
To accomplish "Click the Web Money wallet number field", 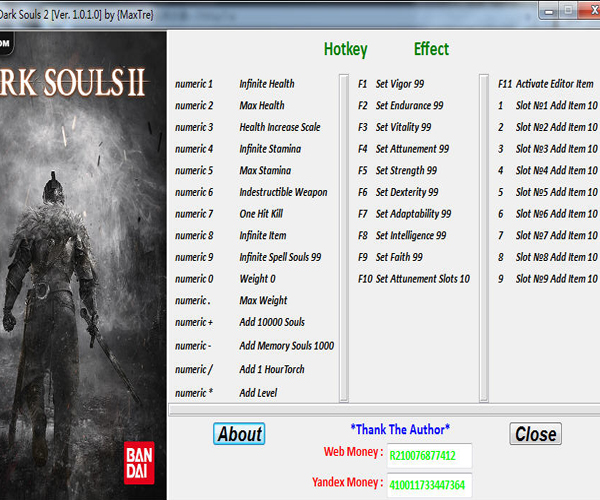I will click(429, 456).
